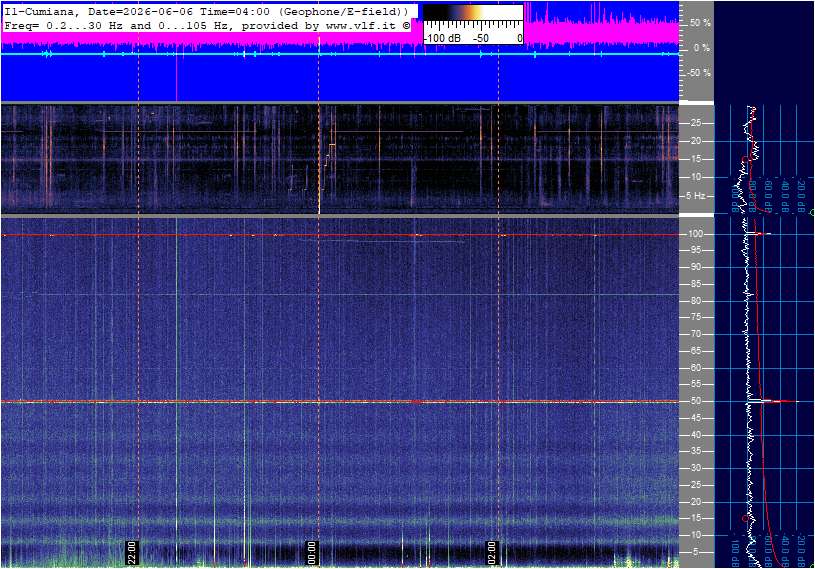Click the 100 Hz peak in spectrum graph
The image size is (815, 569).
[760, 234]
